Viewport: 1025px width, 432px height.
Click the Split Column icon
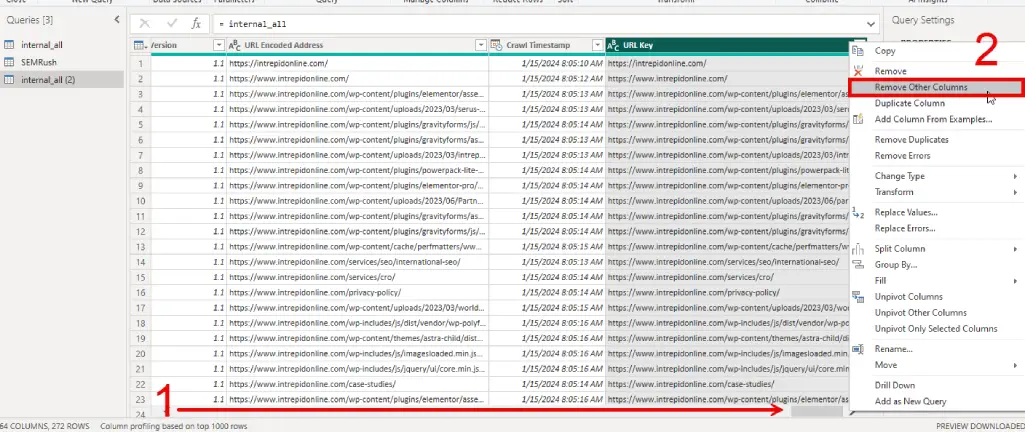[x=858, y=249]
